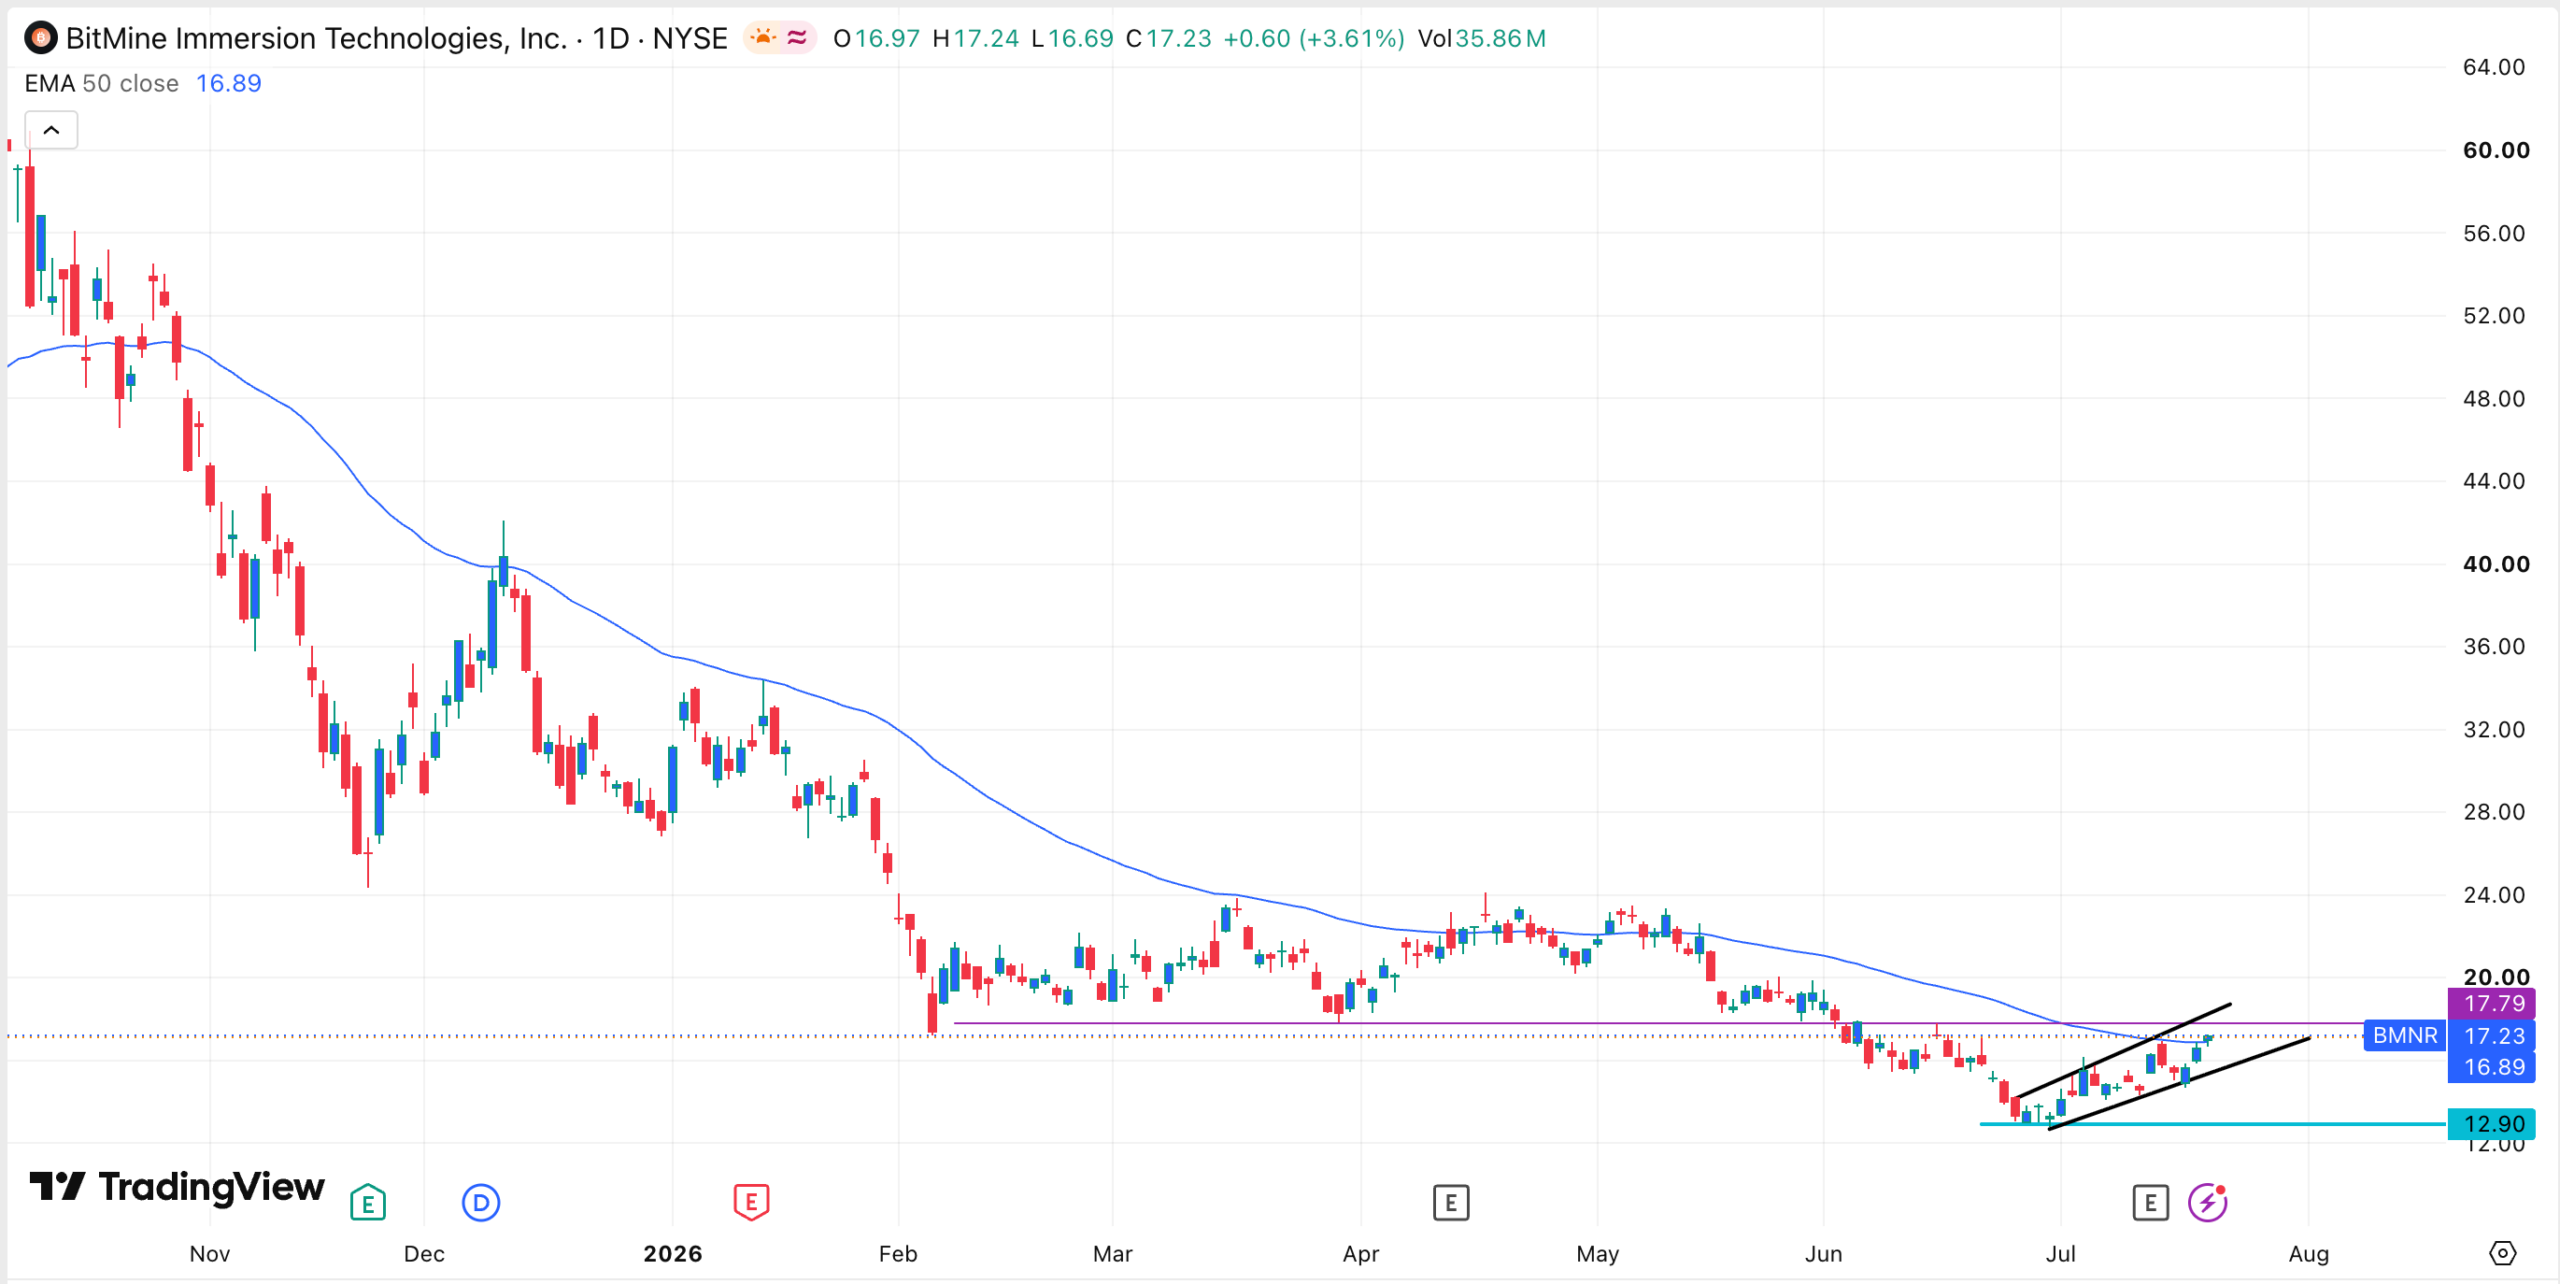Screen dimensions: 2560x1284
Task: Click the blue BMNR price label
Action: pos(2405,1035)
